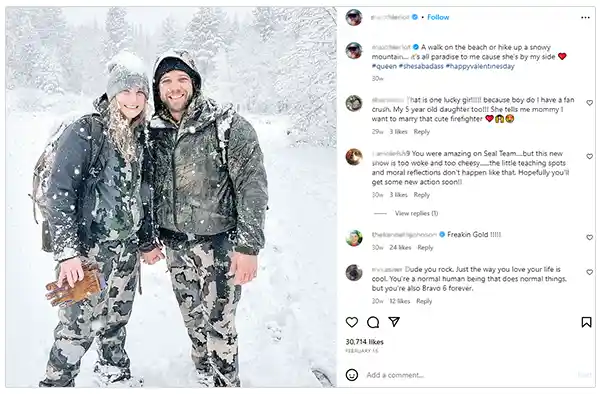This screenshot has height=394, width=600.
Task: Like the 'Seal Team' comment heart
Action: tap(589, 156)
